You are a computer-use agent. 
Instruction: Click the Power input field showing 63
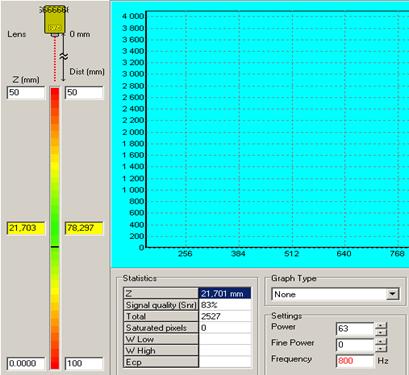tap(355, 329)
